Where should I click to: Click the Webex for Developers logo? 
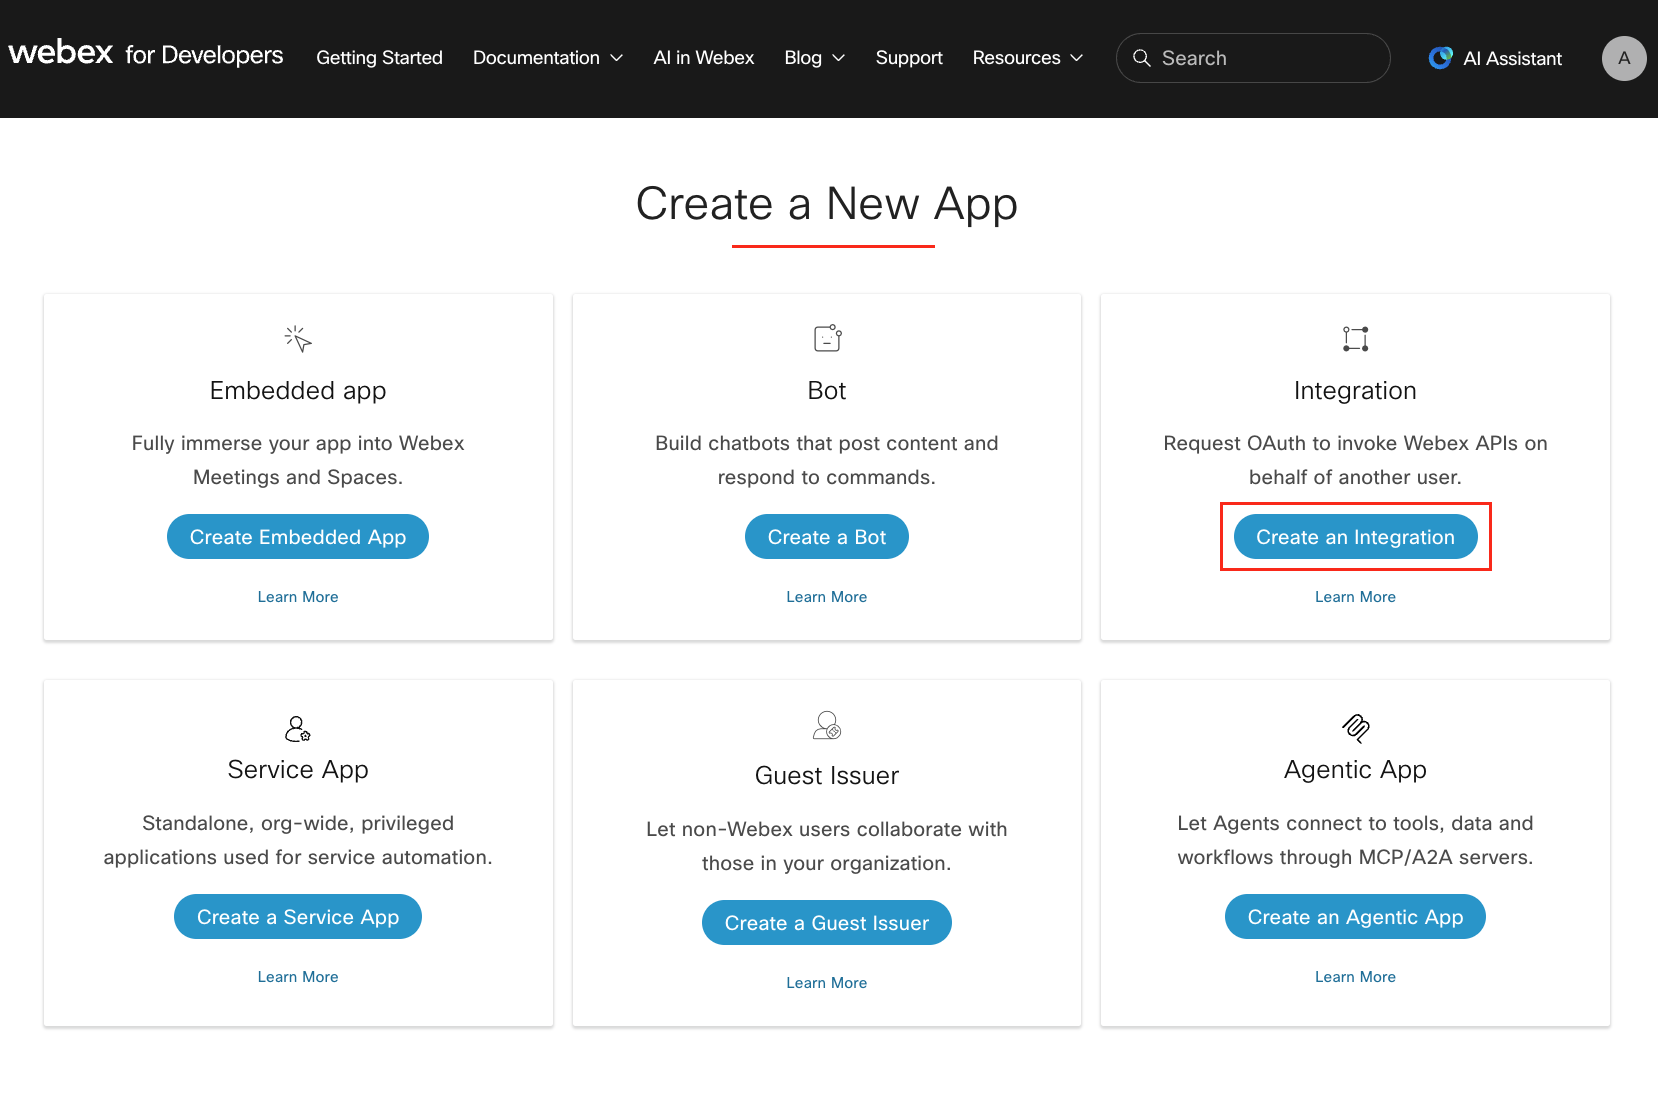(x=146, y=54)
